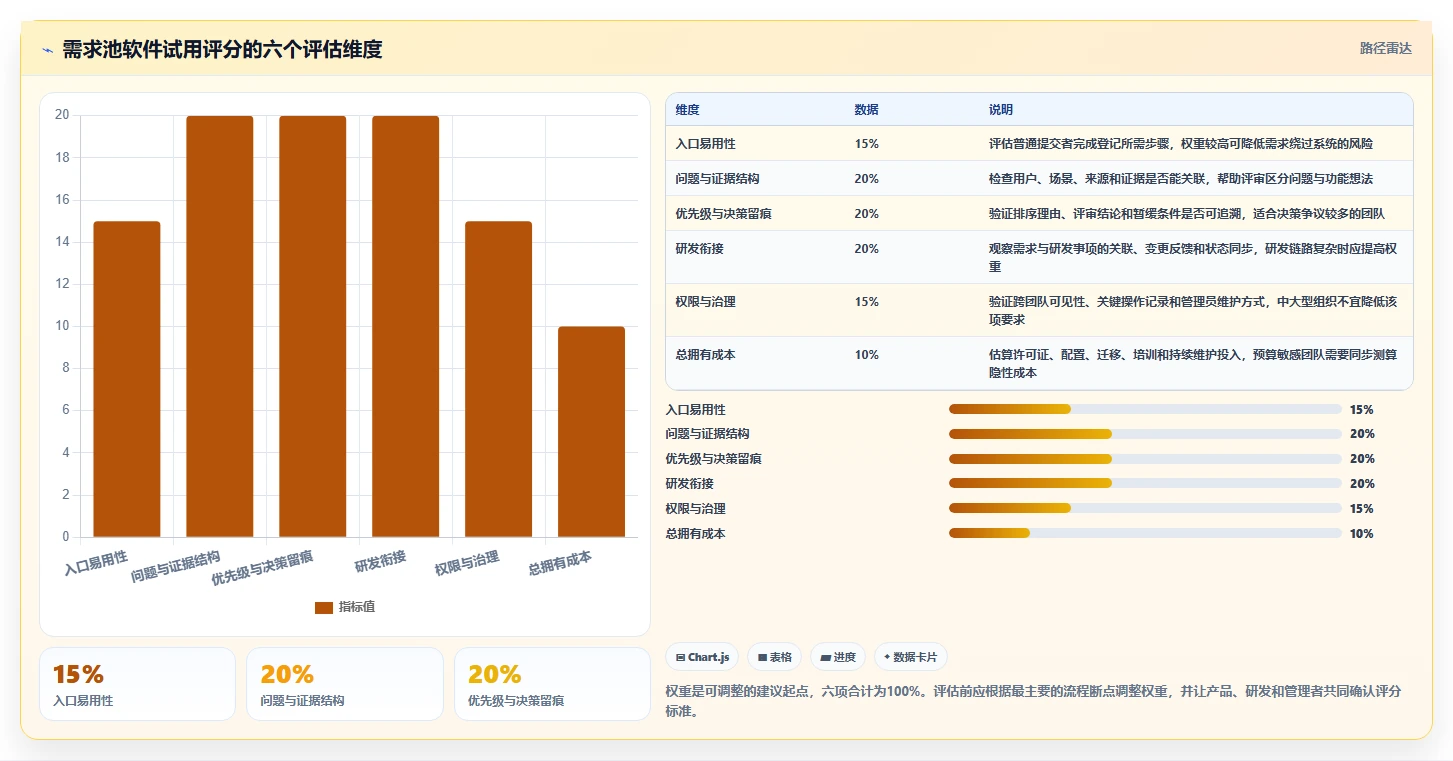
Task: Click the 10% value beside 总拥有成本 progress bar
Action: point(1362,534)
